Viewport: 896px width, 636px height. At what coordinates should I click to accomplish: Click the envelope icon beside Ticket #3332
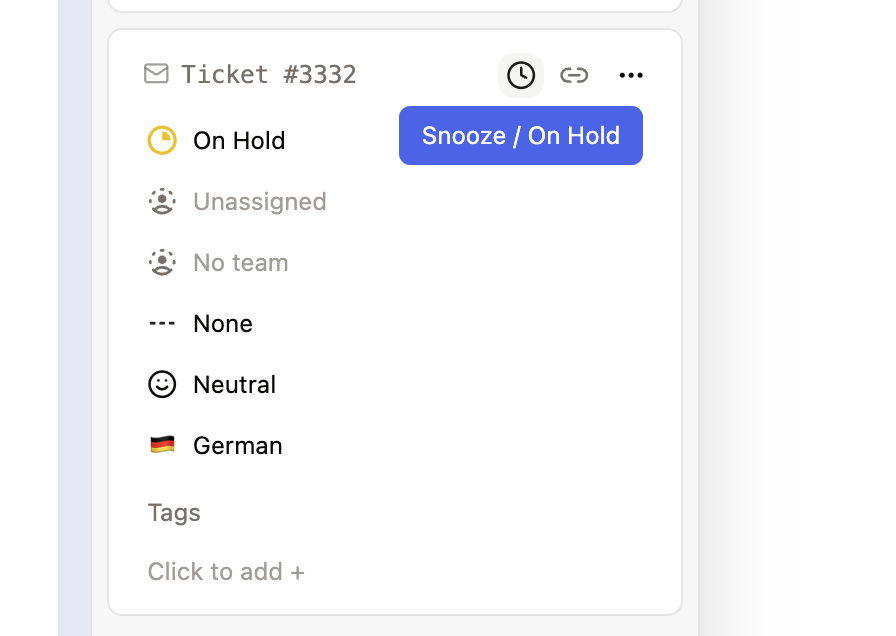[156, 74]
